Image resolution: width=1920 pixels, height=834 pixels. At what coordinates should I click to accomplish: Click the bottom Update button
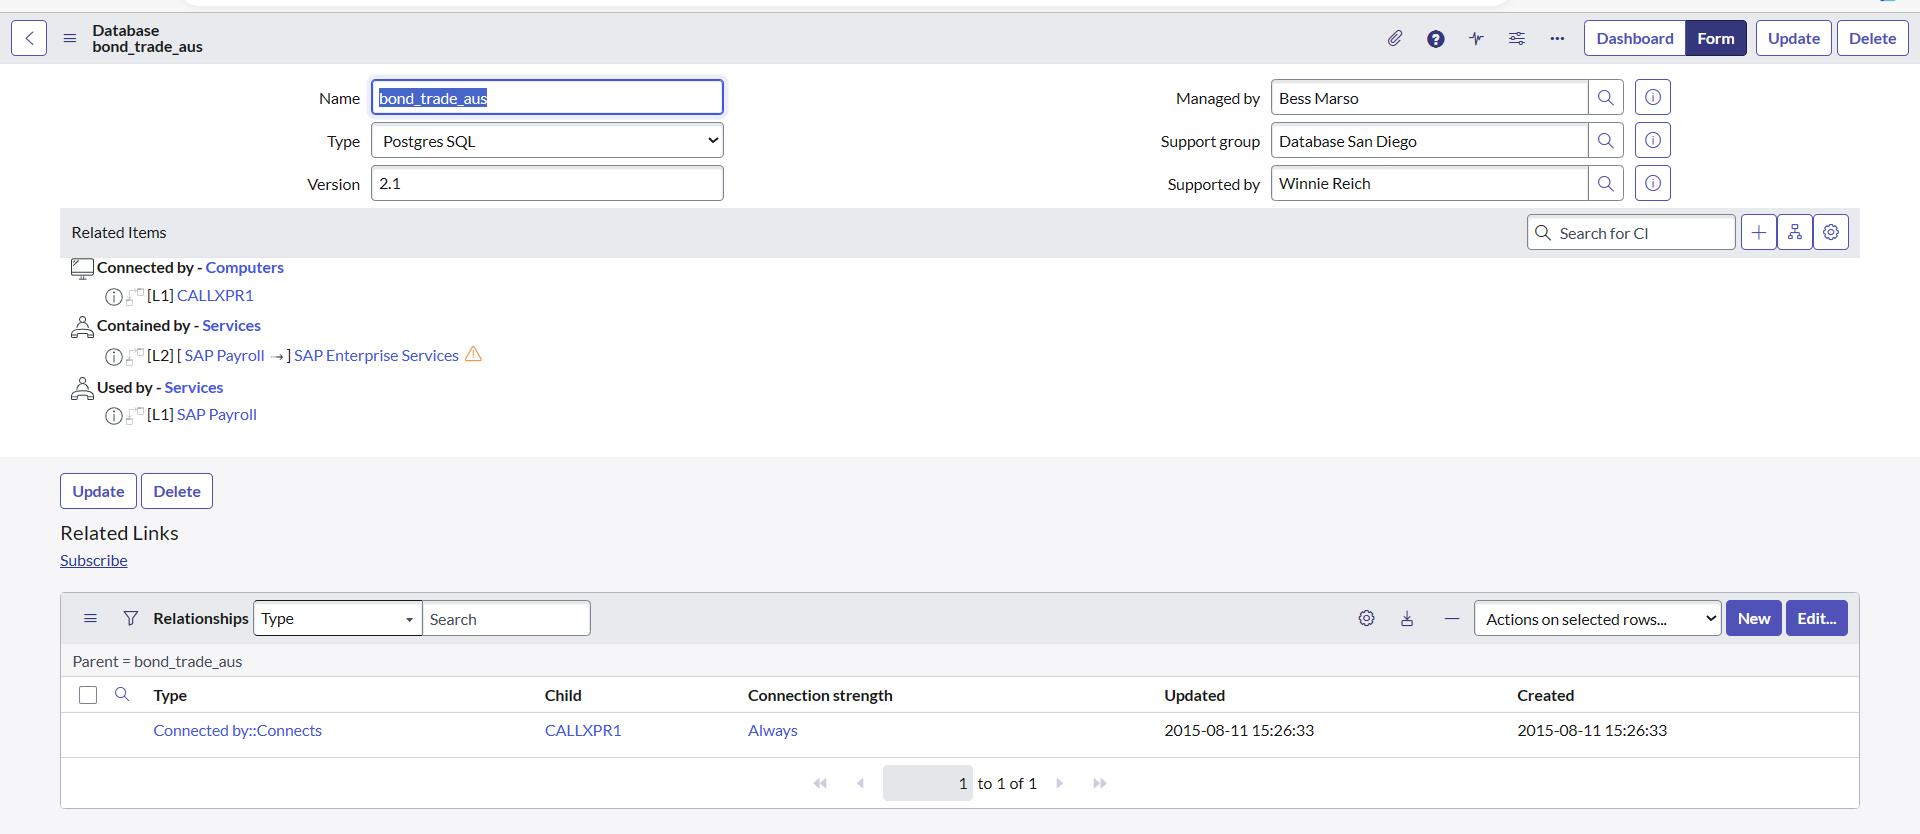click(x=98, y=491)
